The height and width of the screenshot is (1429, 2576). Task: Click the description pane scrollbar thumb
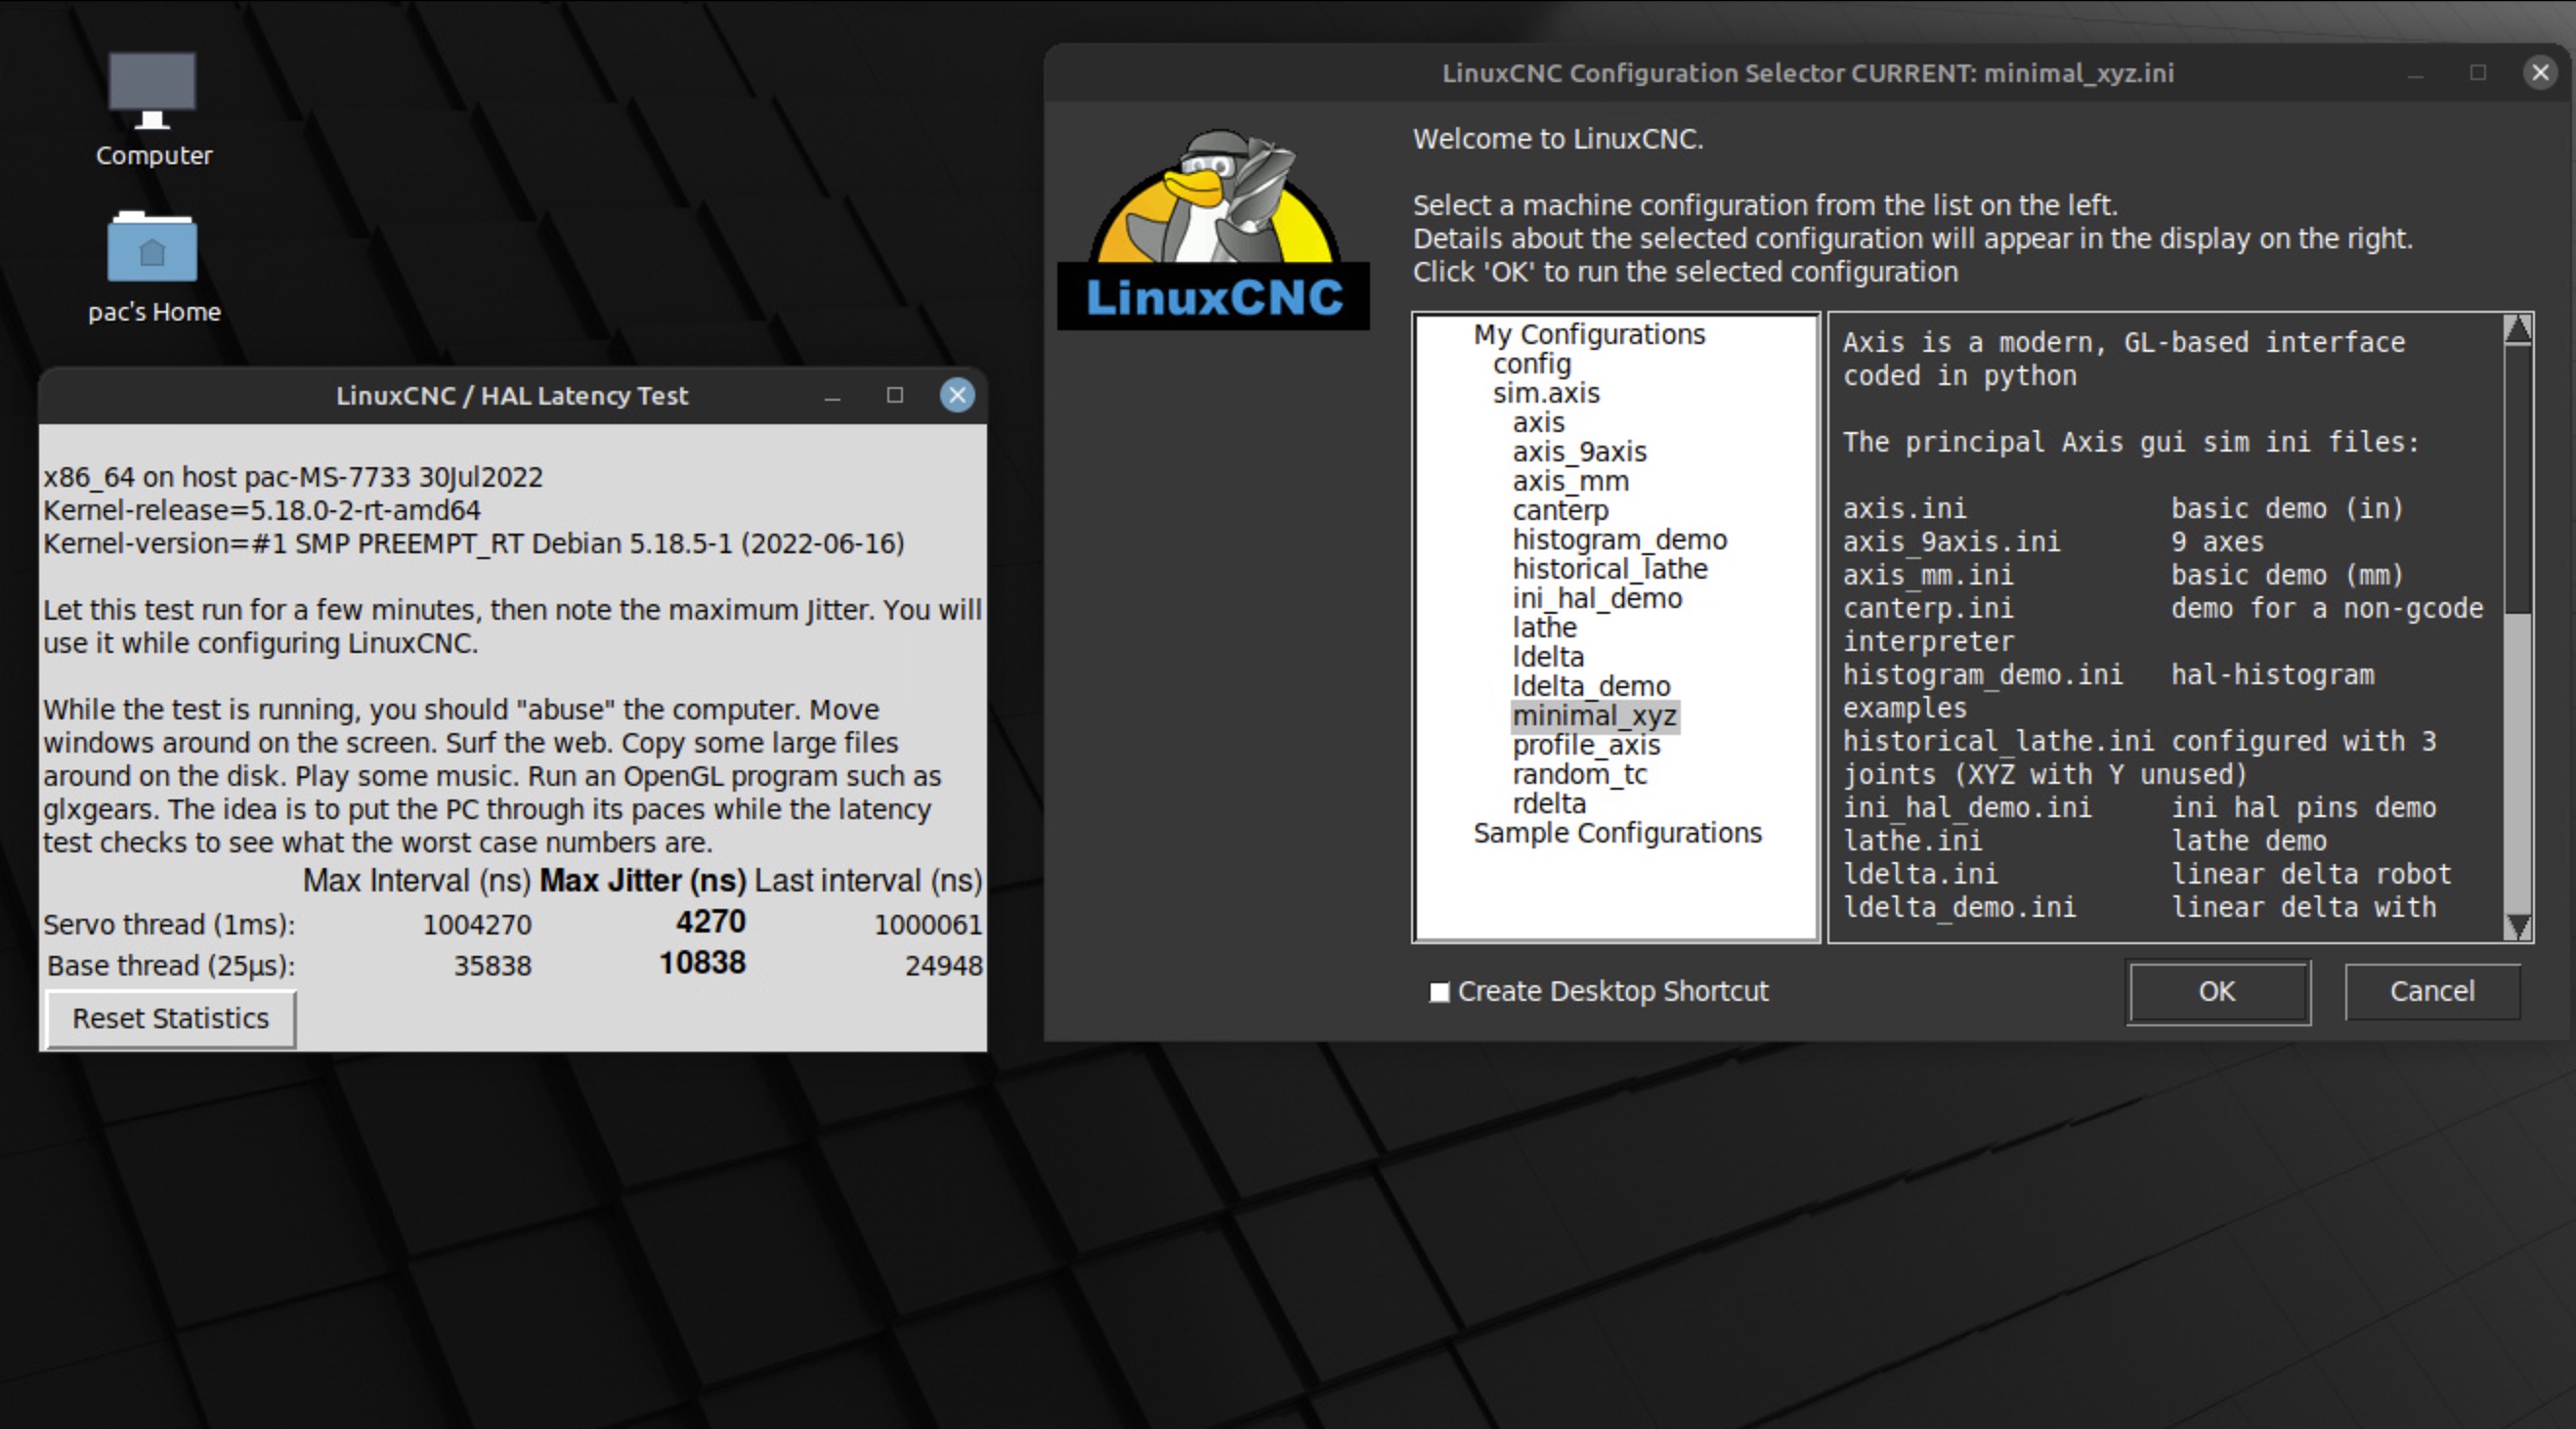(2518, 480)
